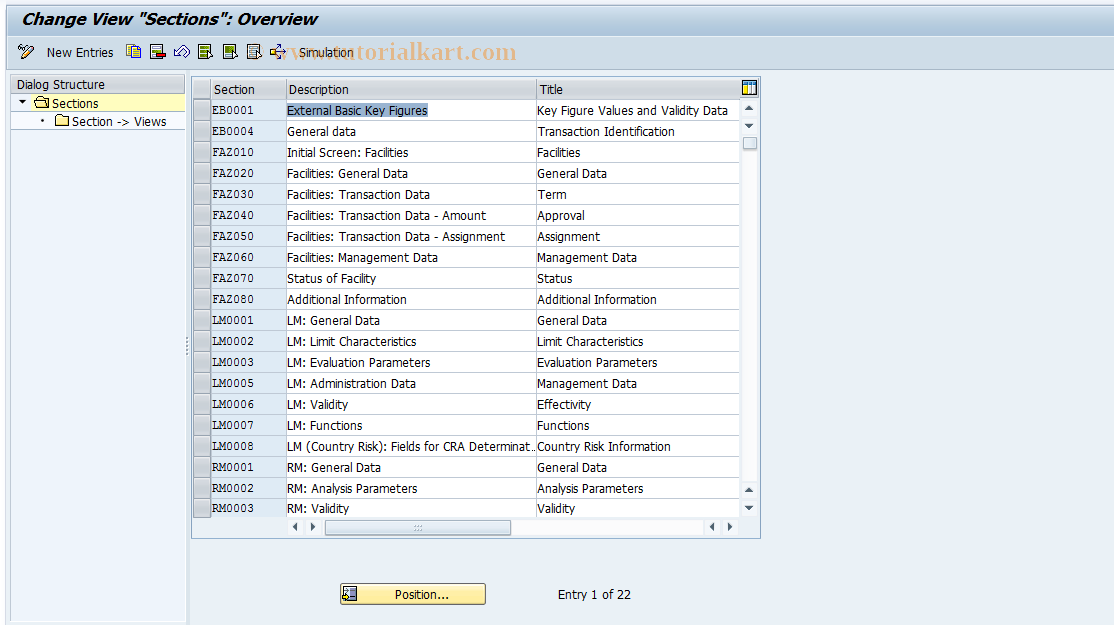The width and height of the screenshot is (1114, 625).
Task: Click the General data description cell
Action: pos(411,131)
